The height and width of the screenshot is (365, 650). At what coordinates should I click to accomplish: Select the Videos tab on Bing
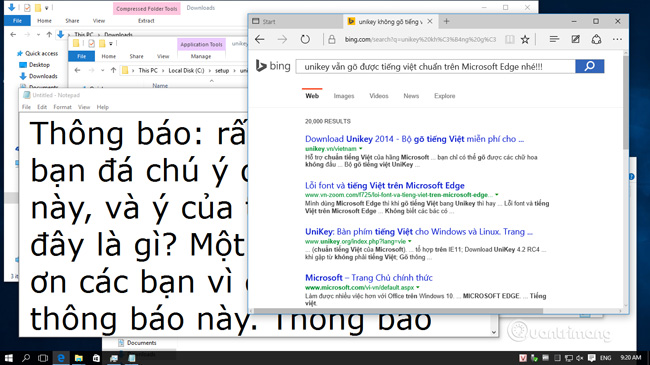pos(379,96)
